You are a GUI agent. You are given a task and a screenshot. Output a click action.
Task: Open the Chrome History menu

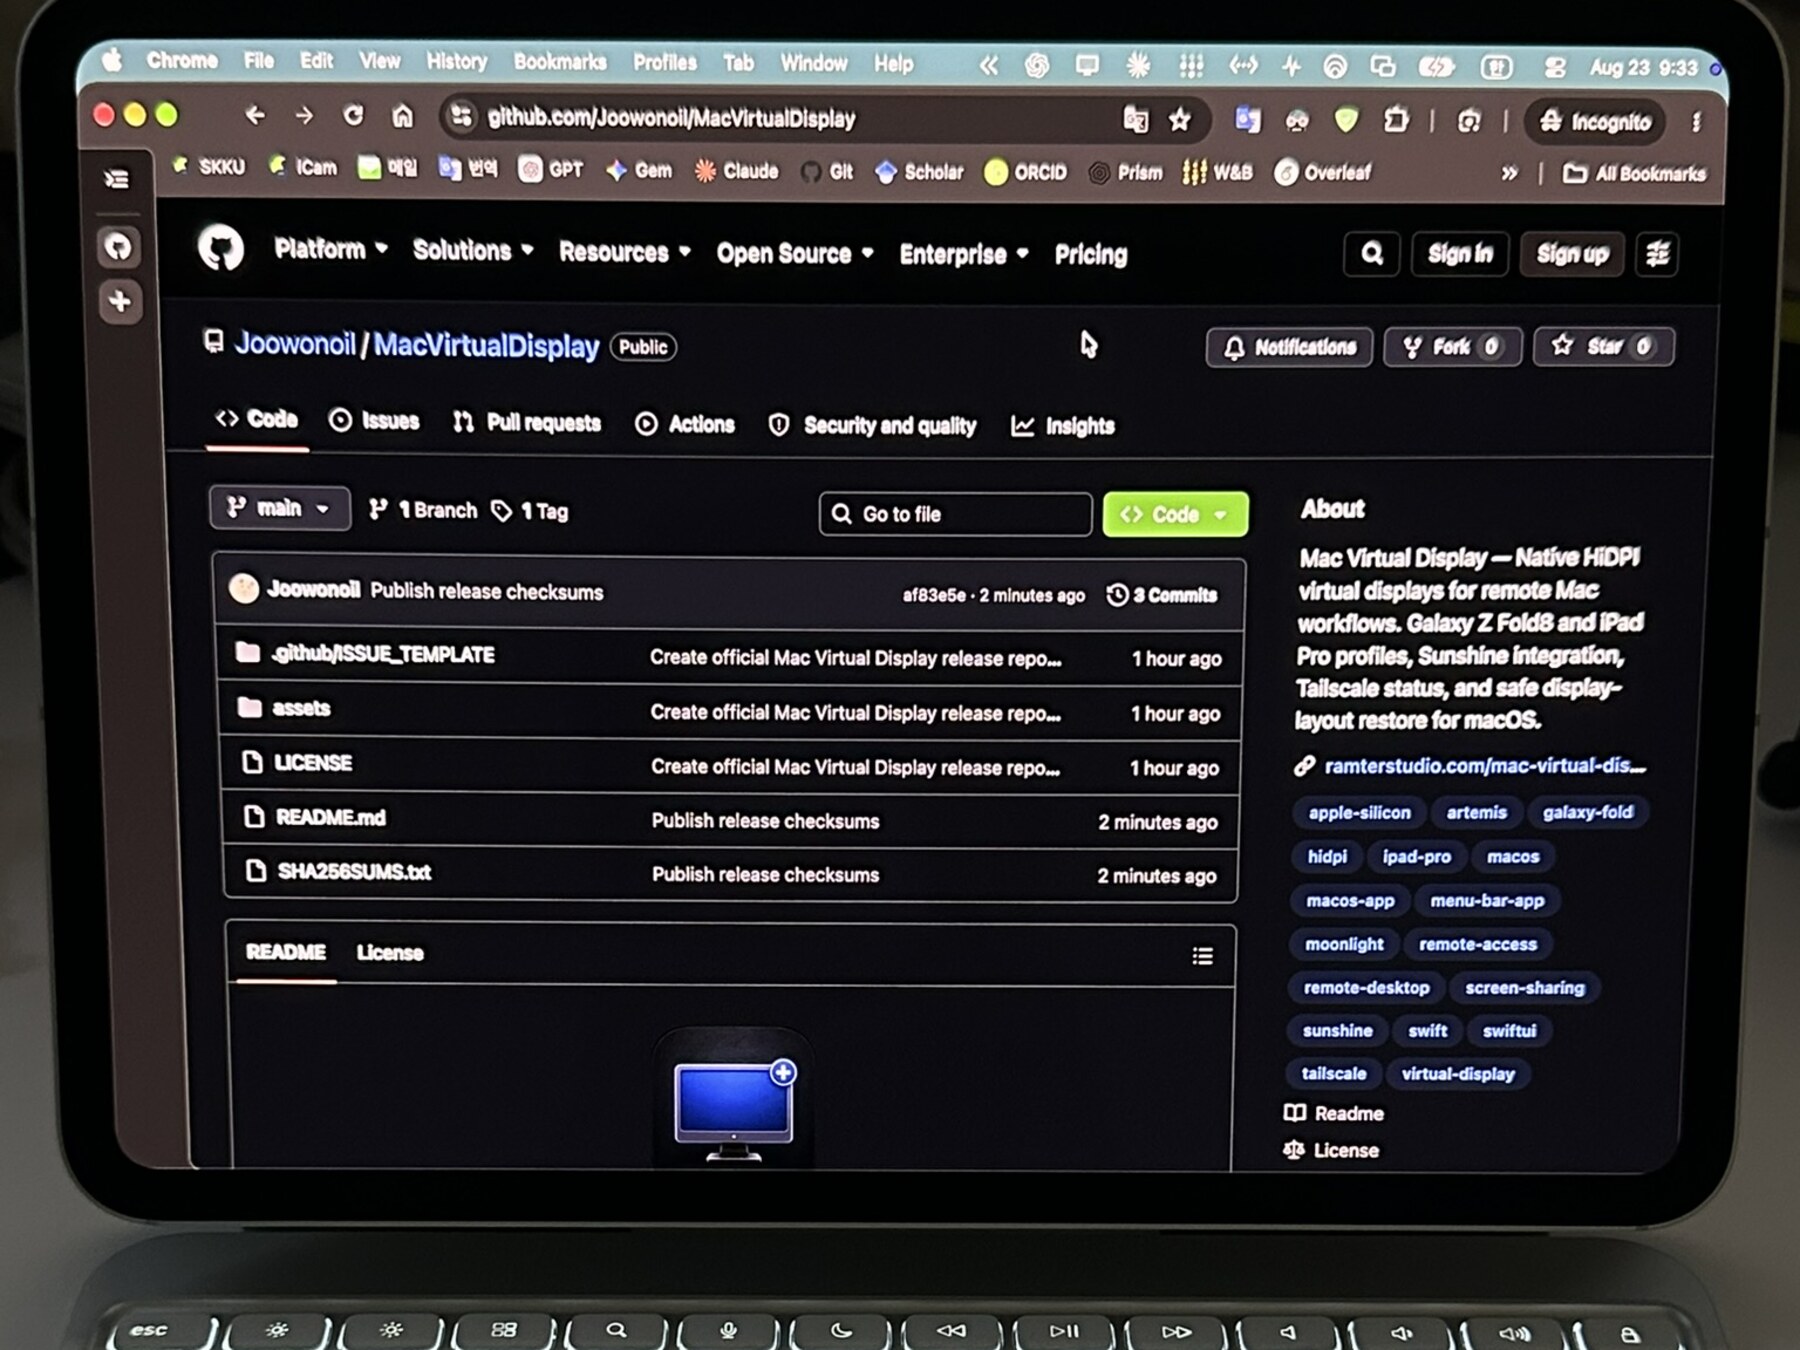pos(457,61)
